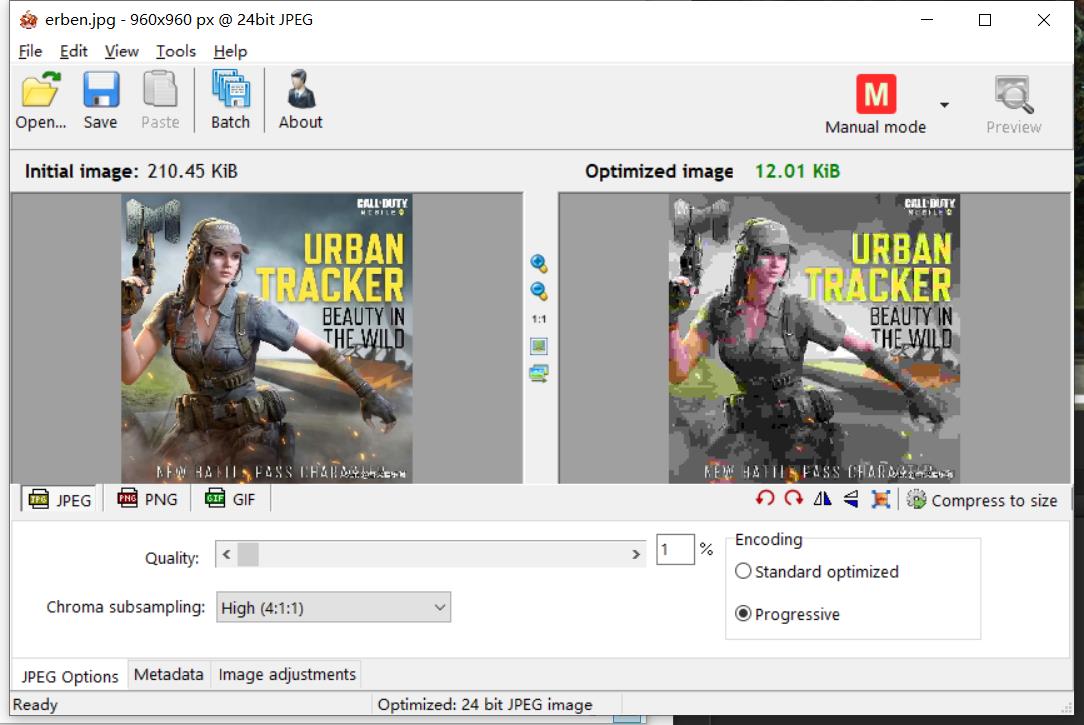Open the Edit menu
The width and height of the screenshot is (1084, 725).
coord(73,51)
